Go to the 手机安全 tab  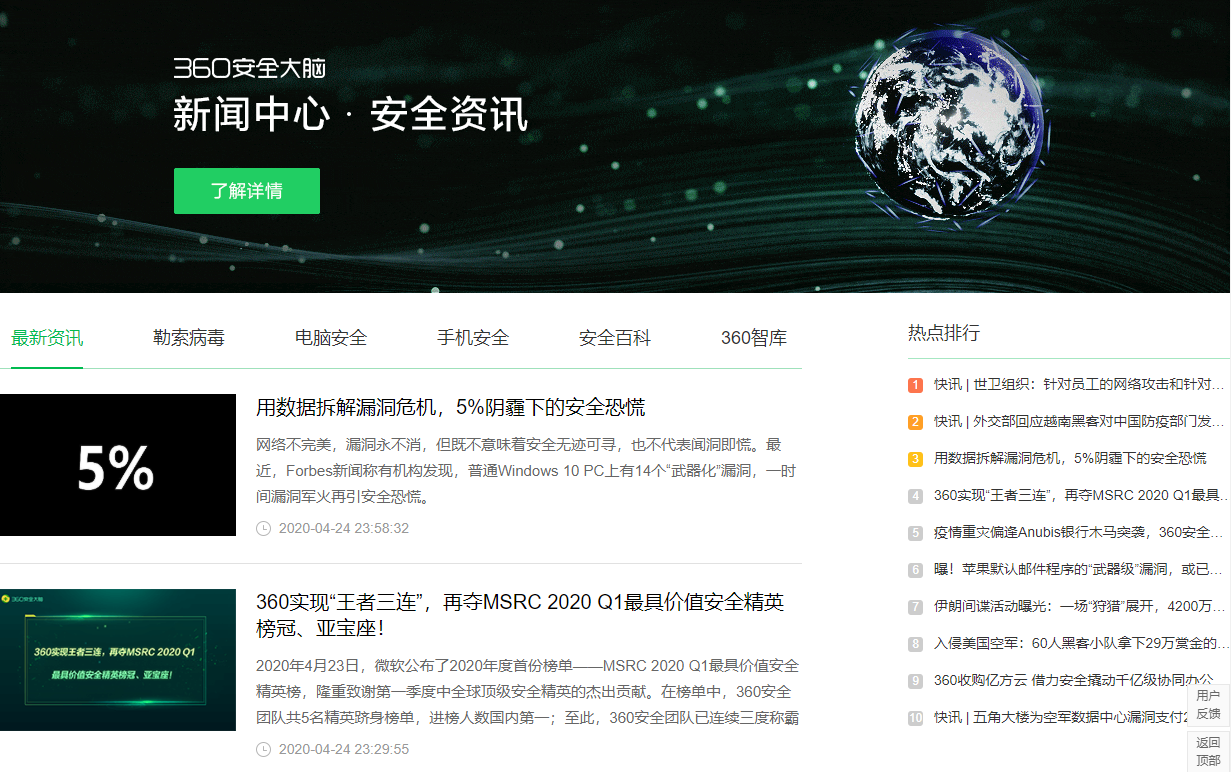[473, 338]
